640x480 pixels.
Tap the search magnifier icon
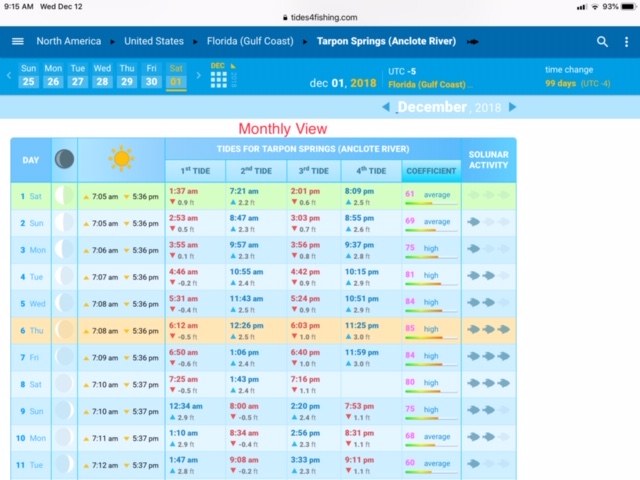click(x=602, y=41)
